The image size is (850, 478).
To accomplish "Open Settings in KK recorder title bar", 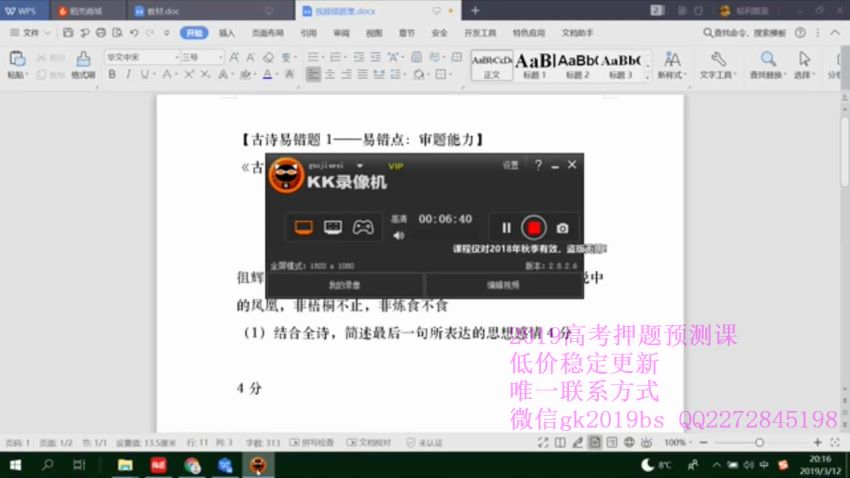I will point(510,165).
